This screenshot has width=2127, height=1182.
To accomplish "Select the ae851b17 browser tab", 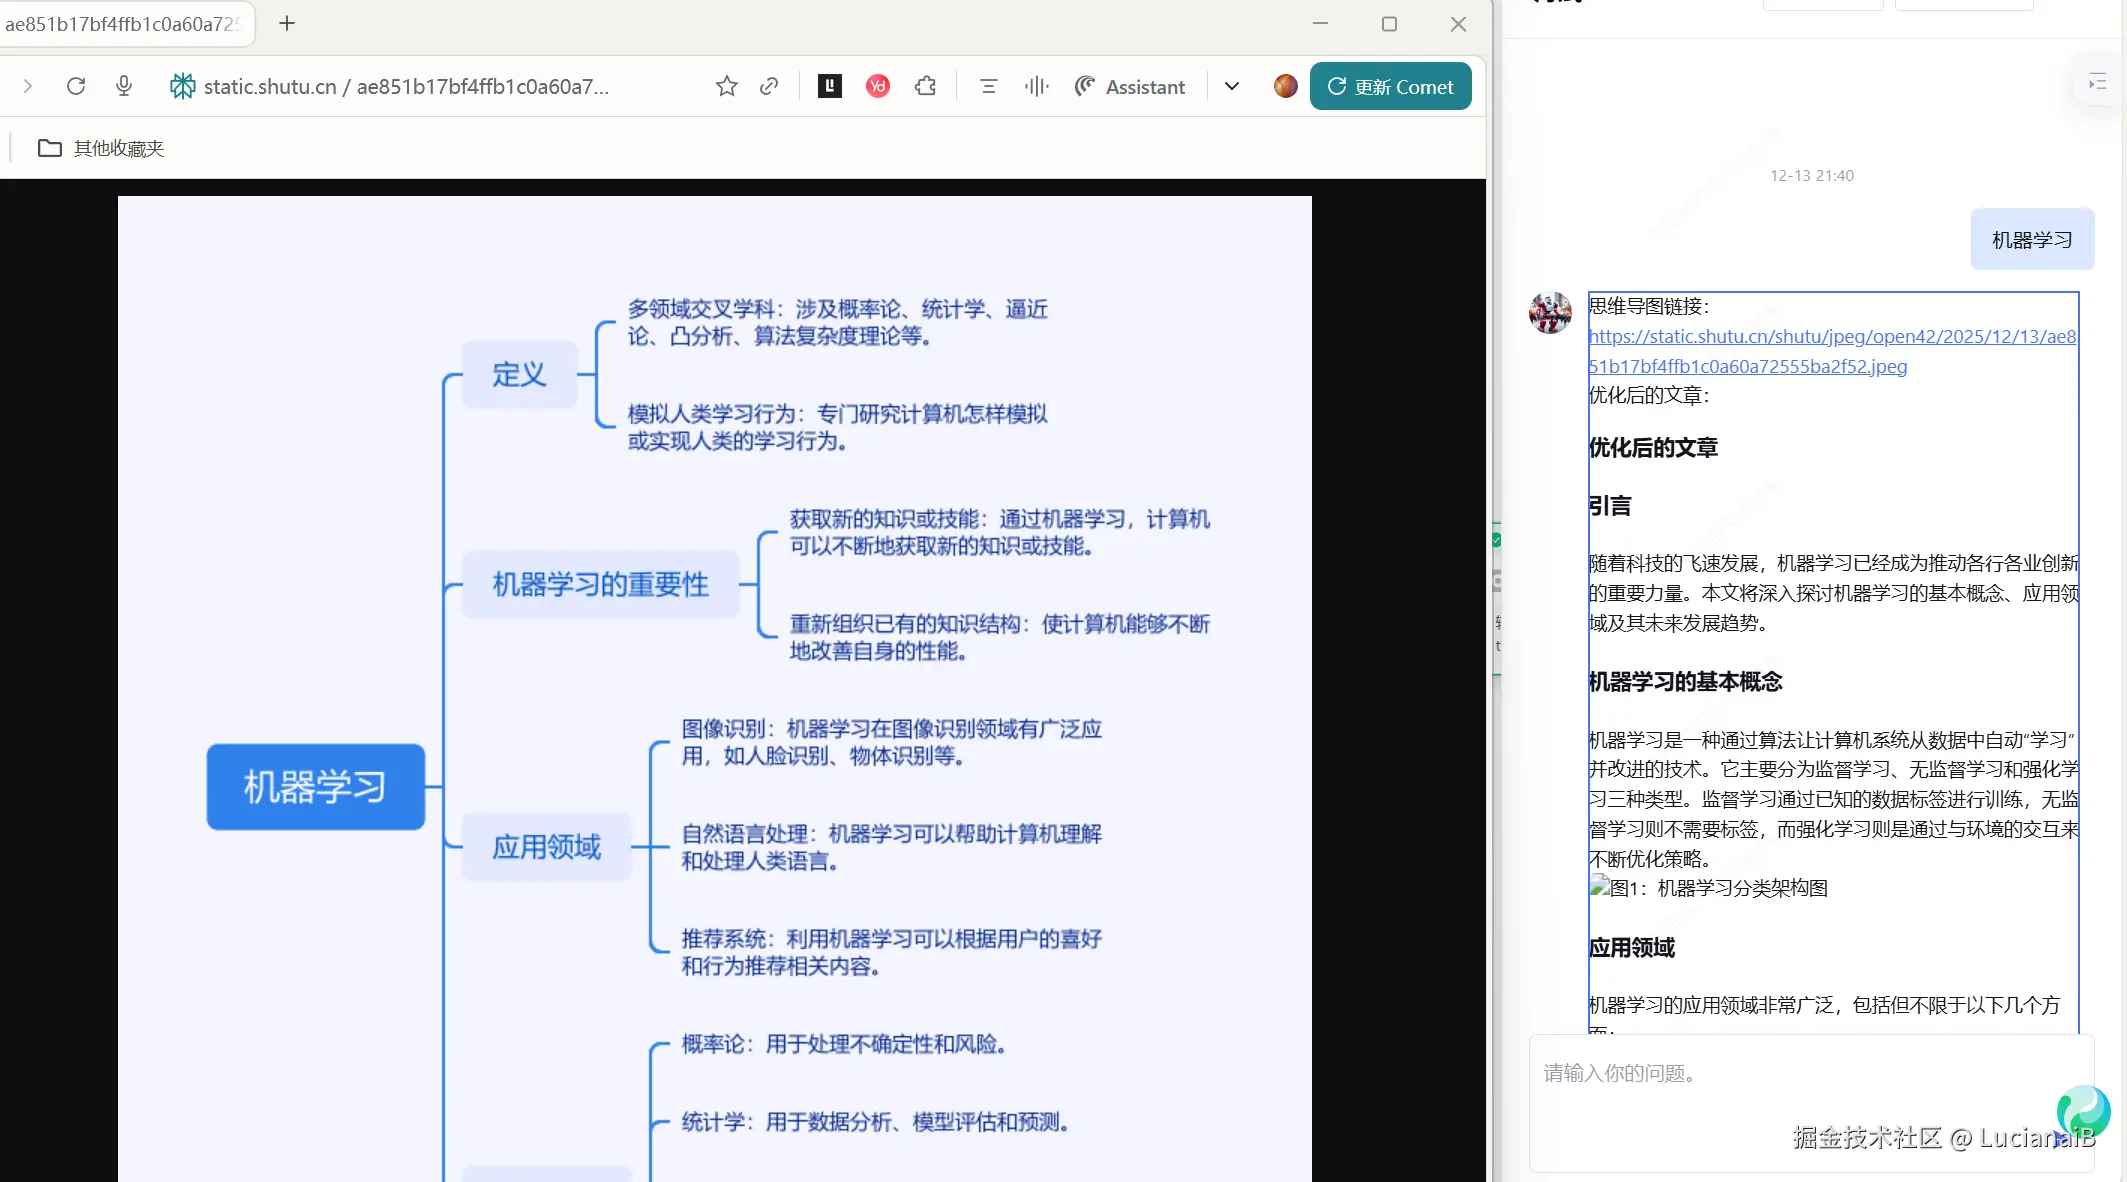I will click(x=120, y=23).
